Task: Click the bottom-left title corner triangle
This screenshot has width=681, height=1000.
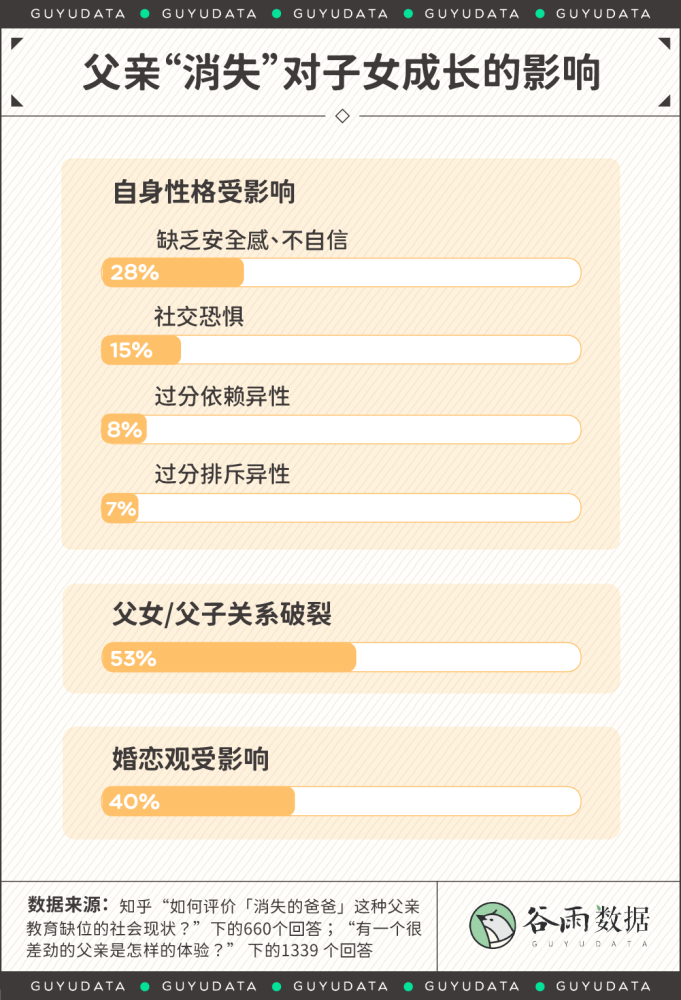Action: click(17, 100)
